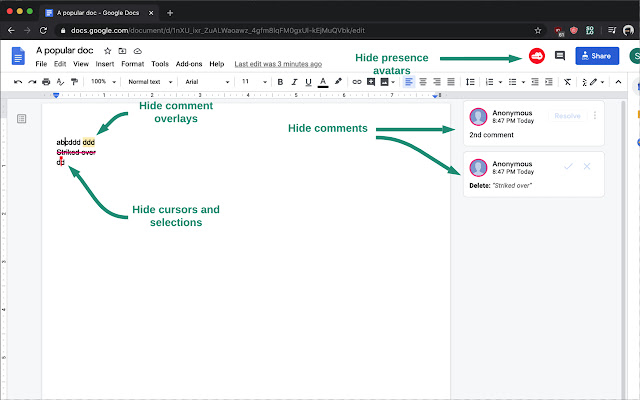Viewport: 640px width, 400px height.
Task: Toggle Underline formatting
Action: 308,81
